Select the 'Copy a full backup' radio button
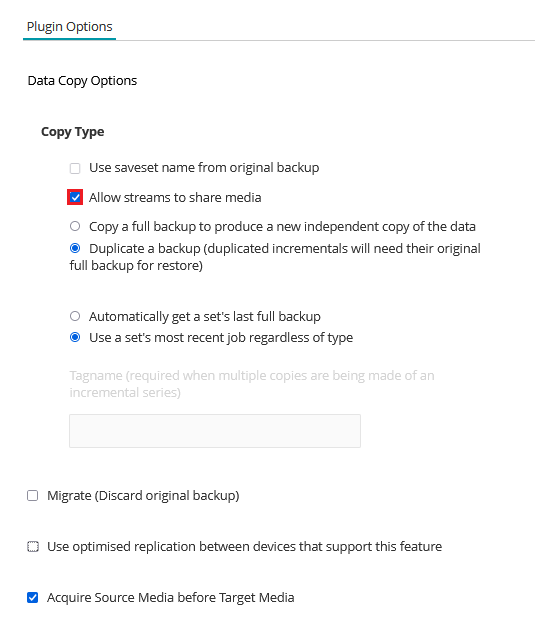 coord(75,226)
